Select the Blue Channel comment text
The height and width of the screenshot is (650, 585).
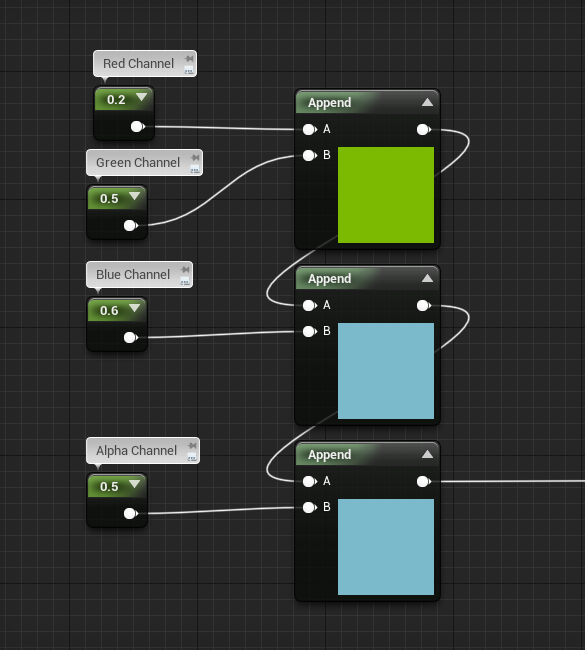click(x=133, y=274)
